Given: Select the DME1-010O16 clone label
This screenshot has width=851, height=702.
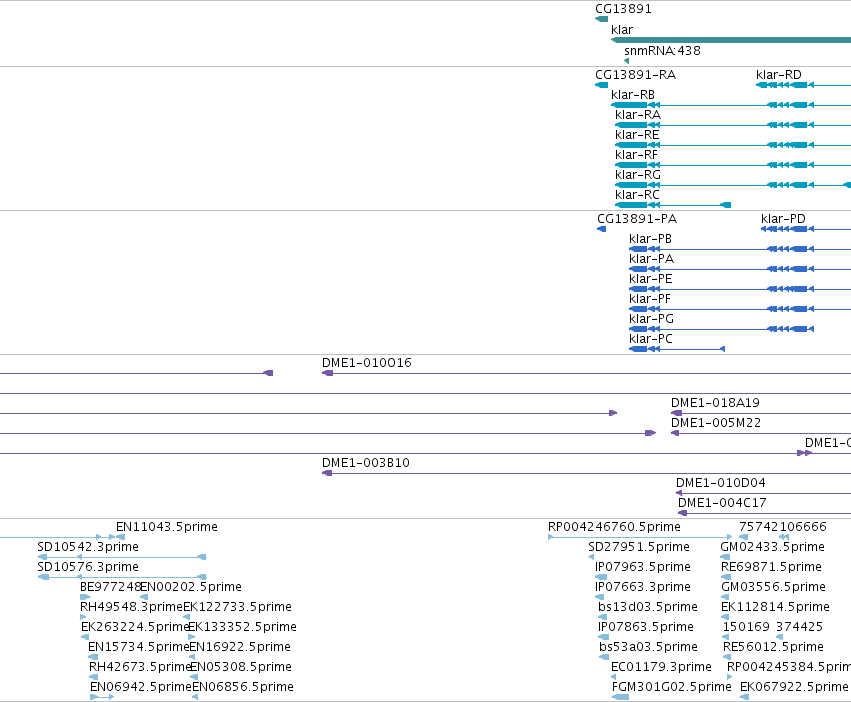Looking at the screenshot, I should pos(367,363).
